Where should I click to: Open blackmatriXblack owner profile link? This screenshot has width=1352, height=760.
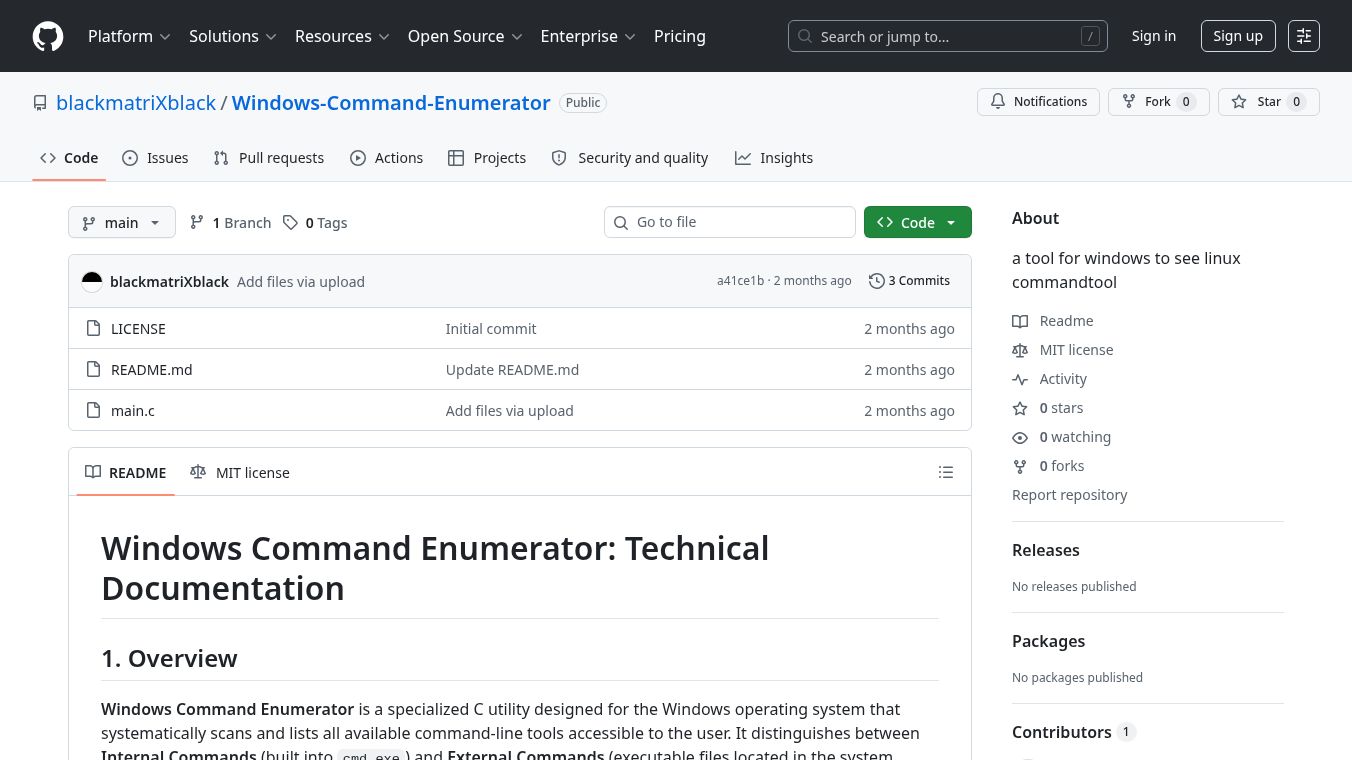136,103
